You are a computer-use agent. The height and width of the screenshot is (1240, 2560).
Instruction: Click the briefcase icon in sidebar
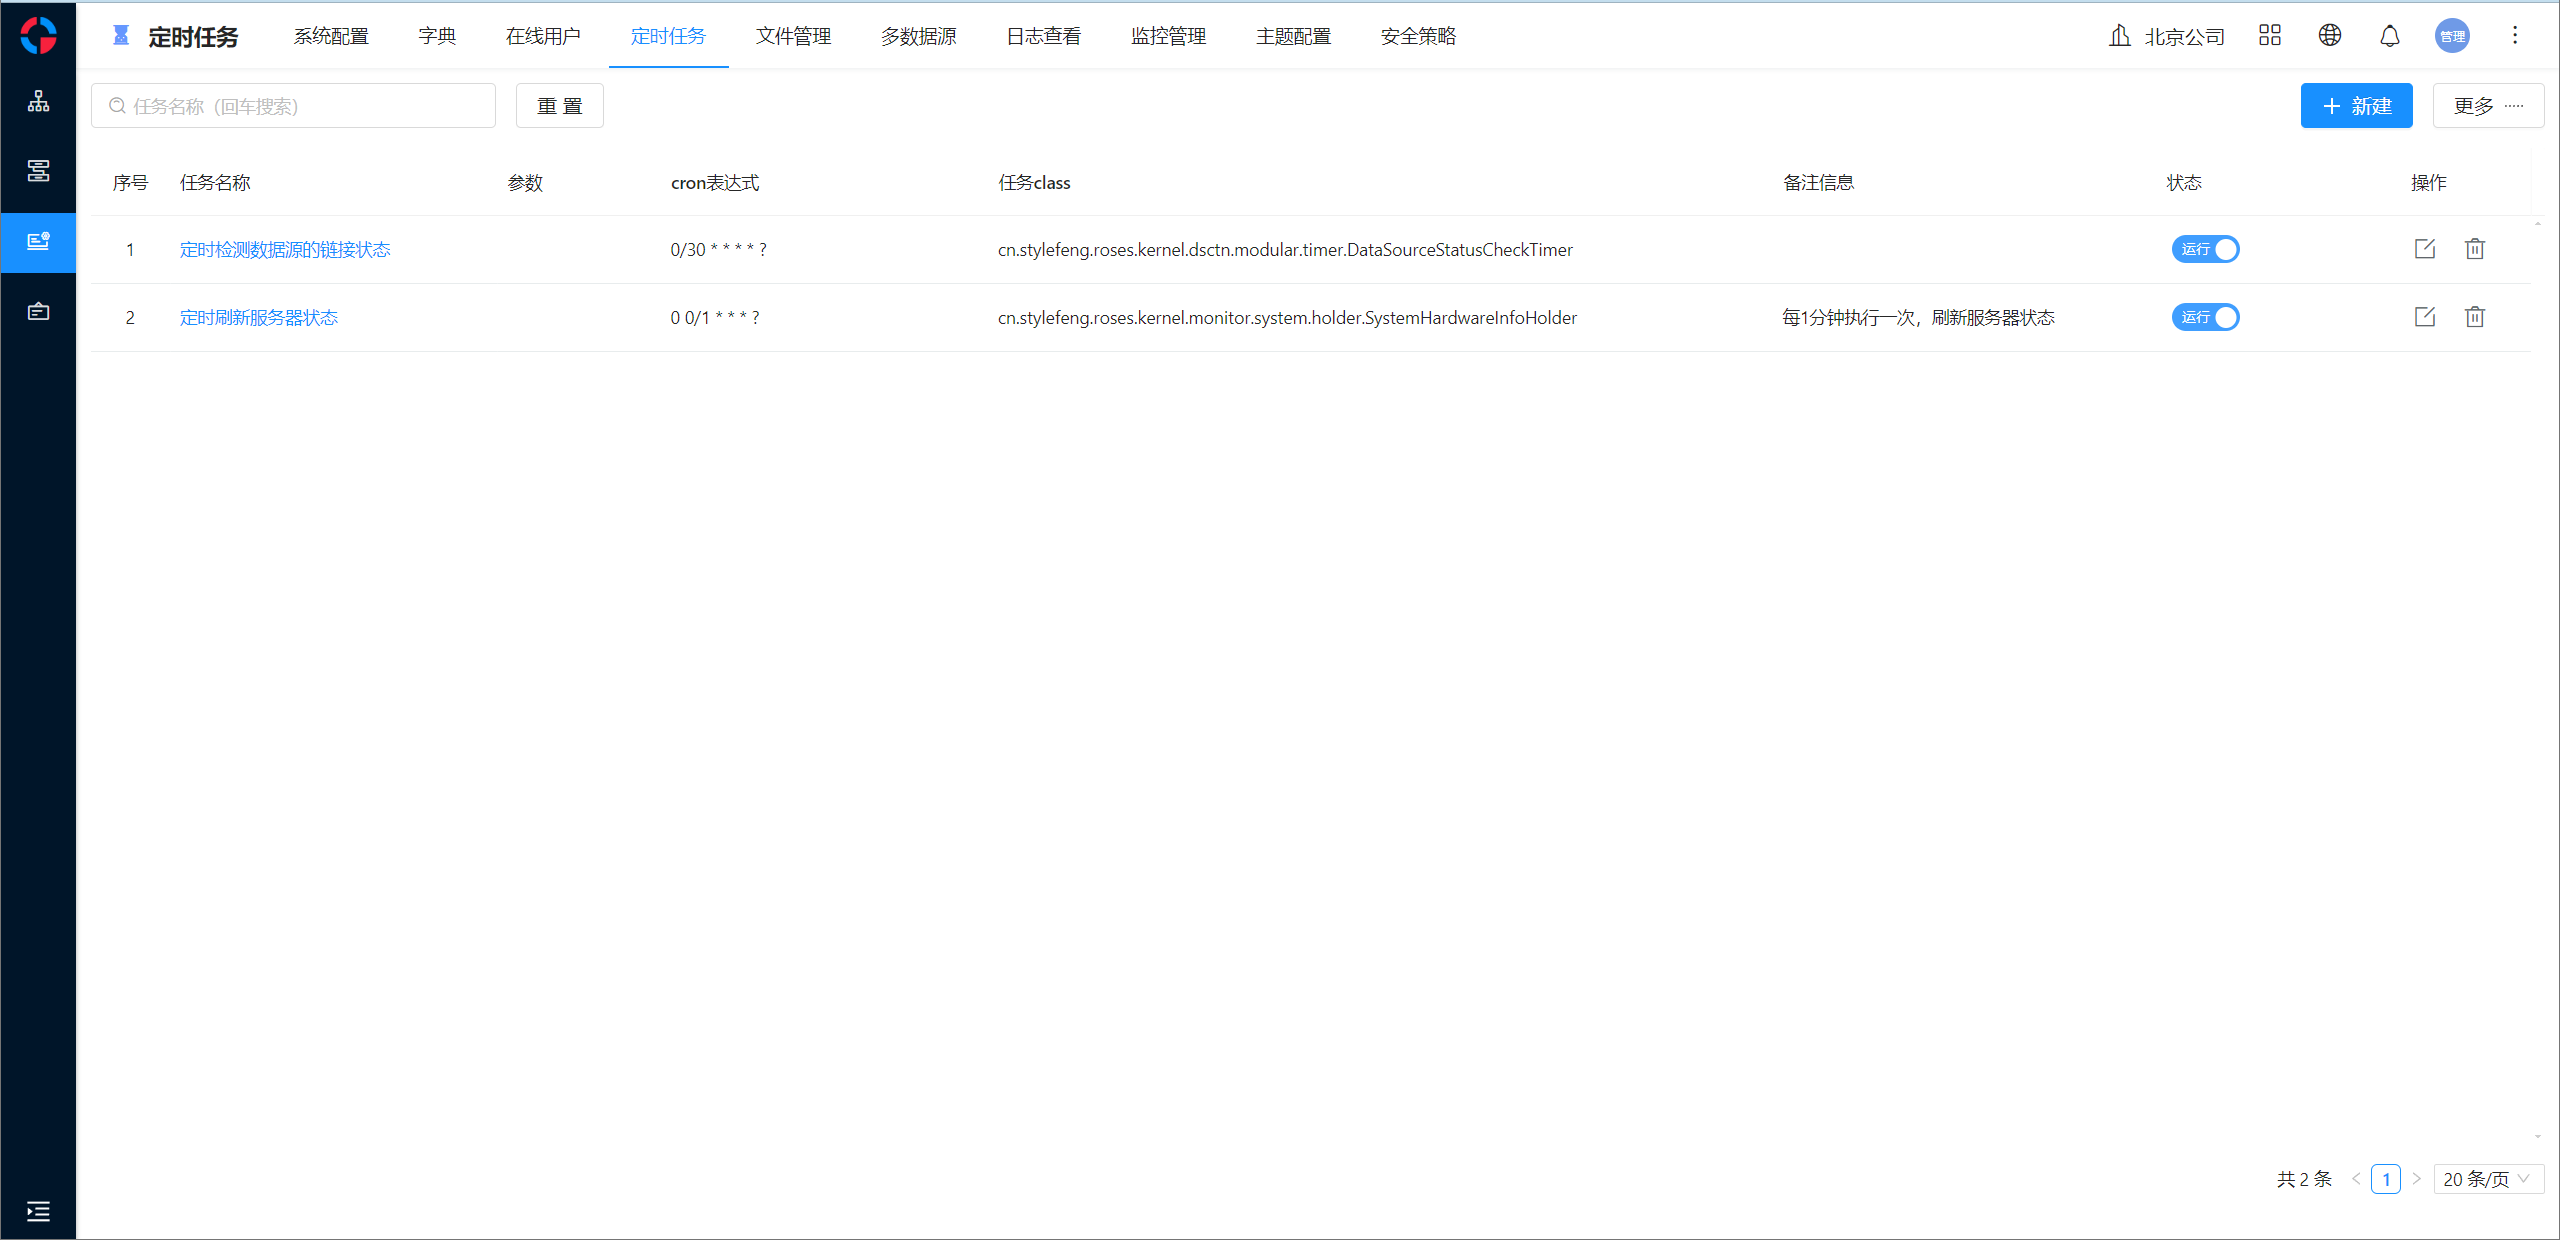tap(38, 311)
